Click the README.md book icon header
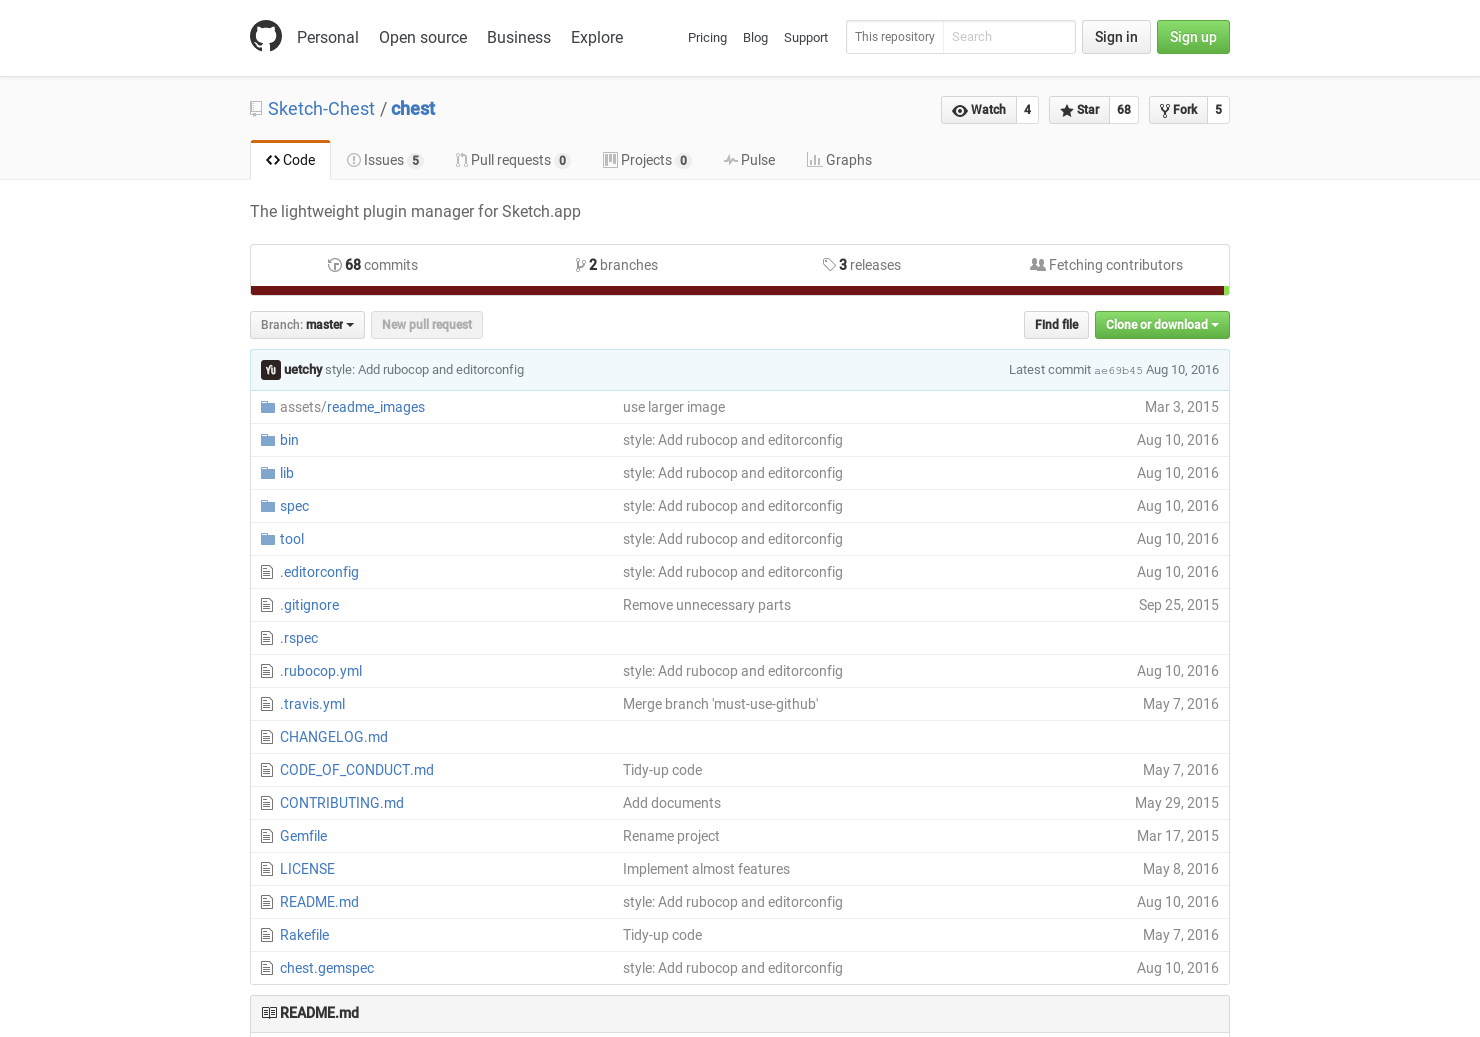 tap(269, 1013)
